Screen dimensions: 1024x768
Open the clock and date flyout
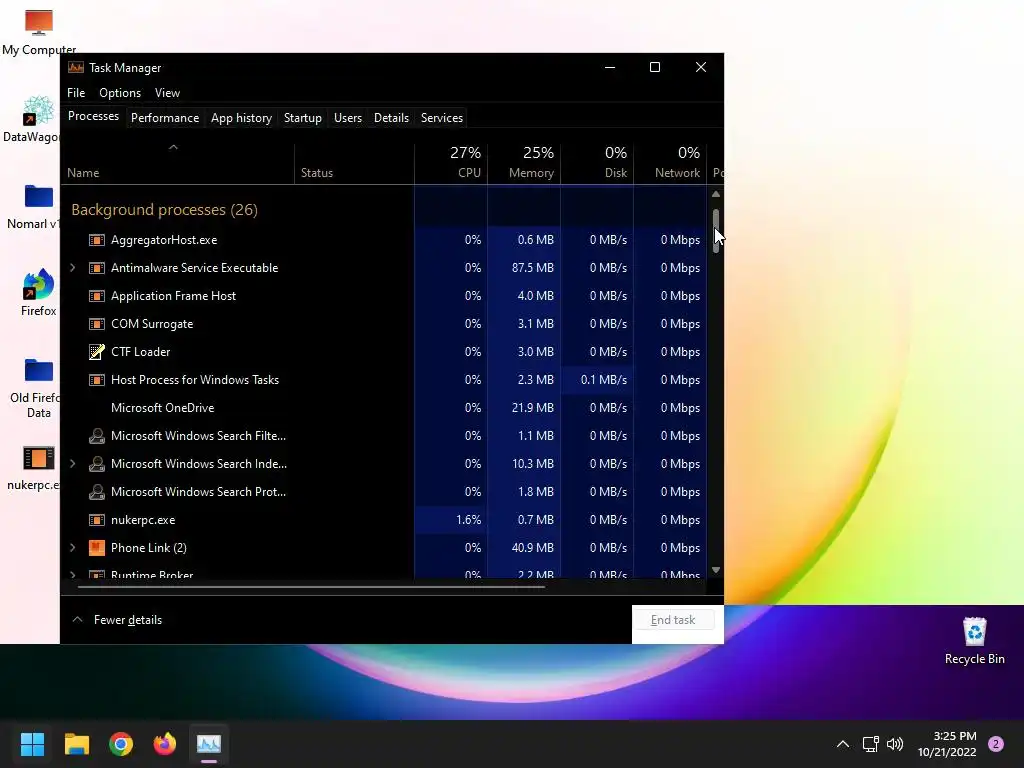947,744
